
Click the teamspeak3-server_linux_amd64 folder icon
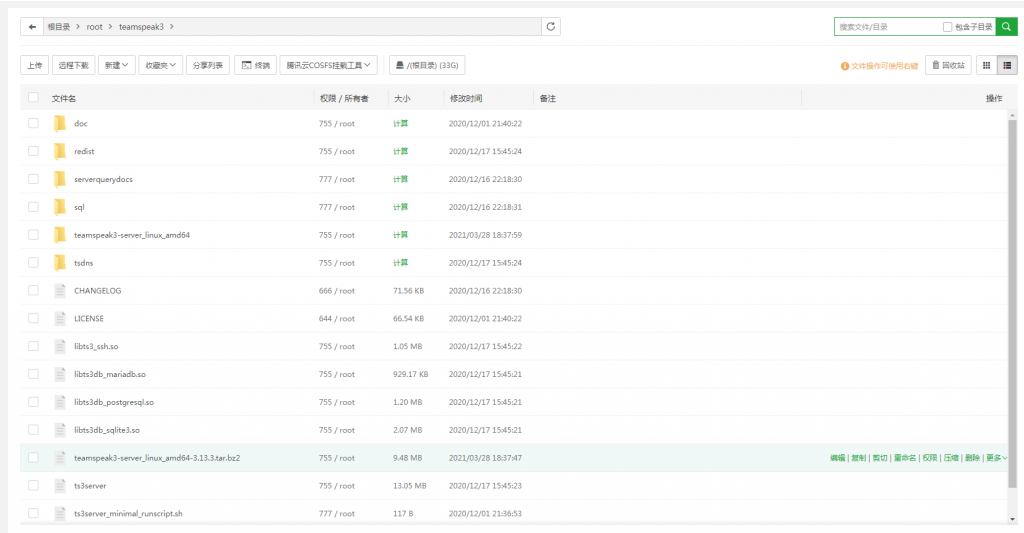tap(59, 235)
